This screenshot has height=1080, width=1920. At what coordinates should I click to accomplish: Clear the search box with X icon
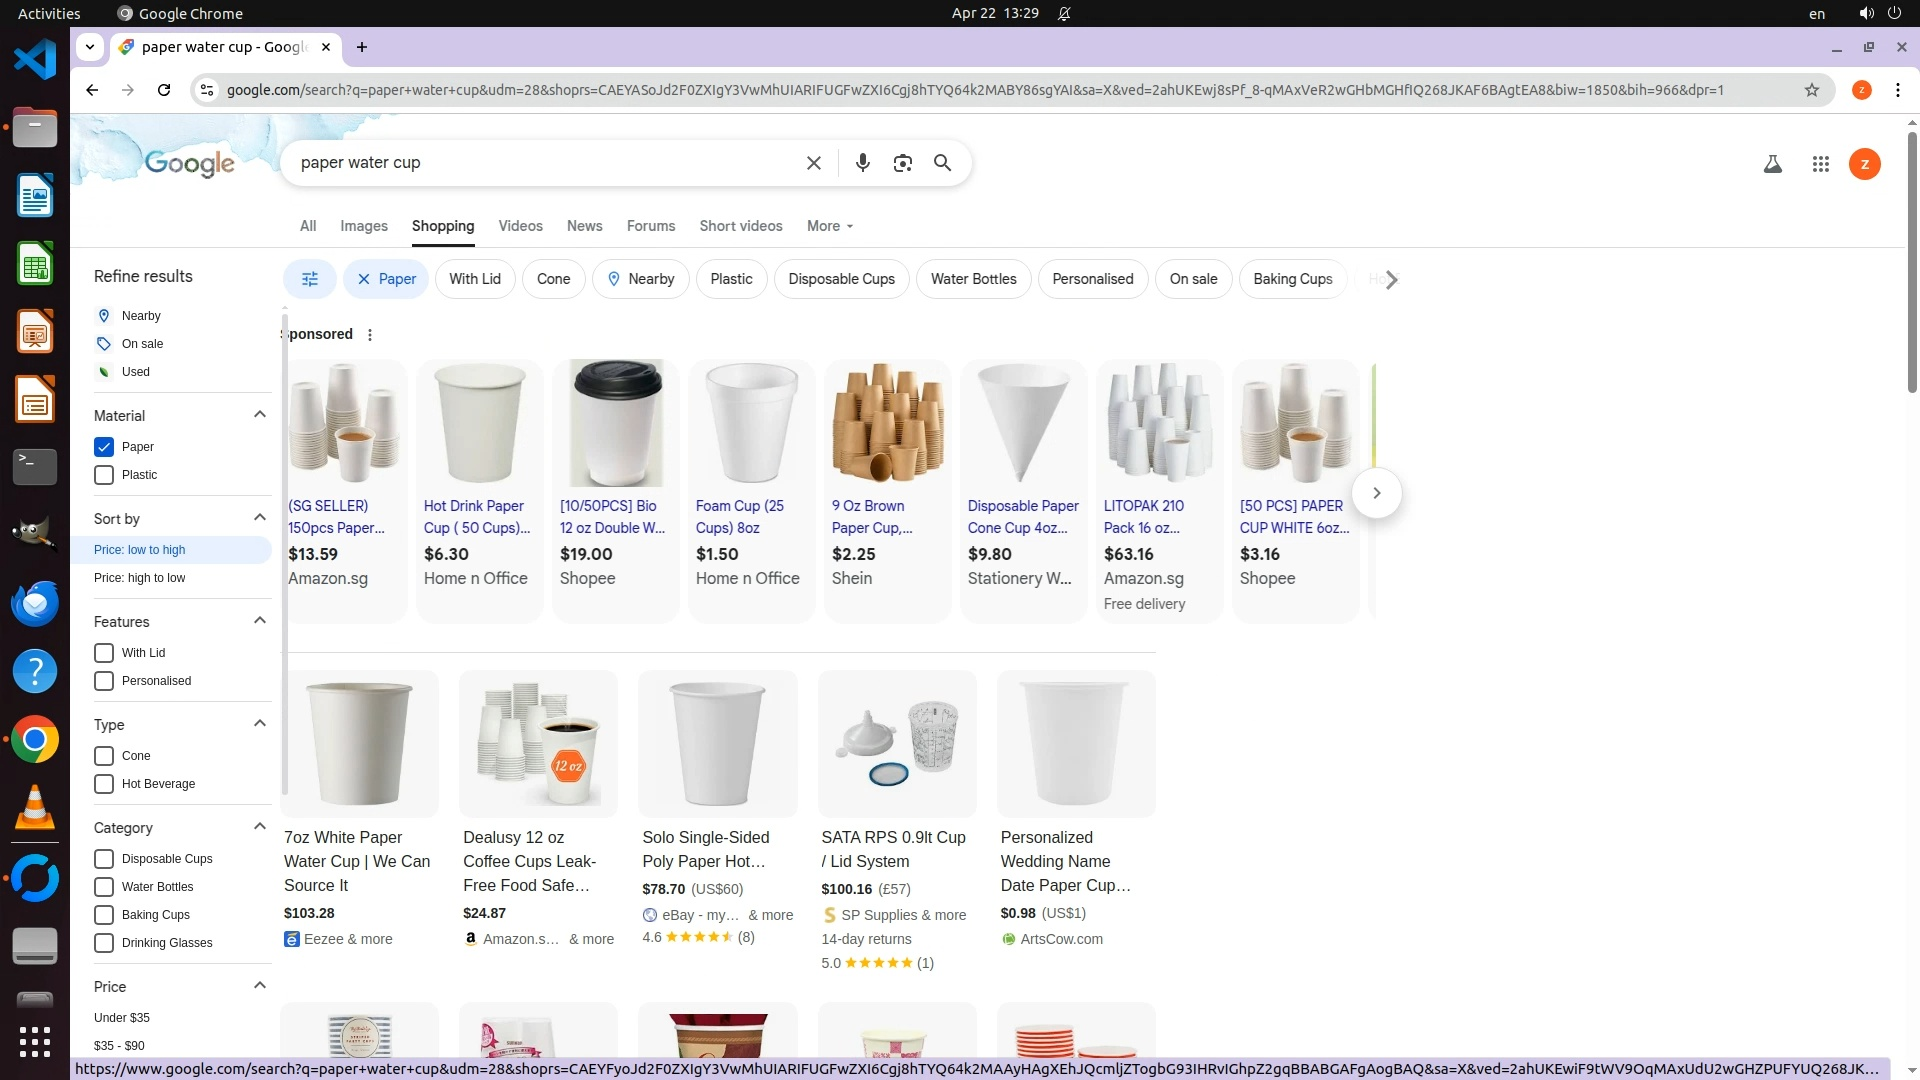point(813,163)
